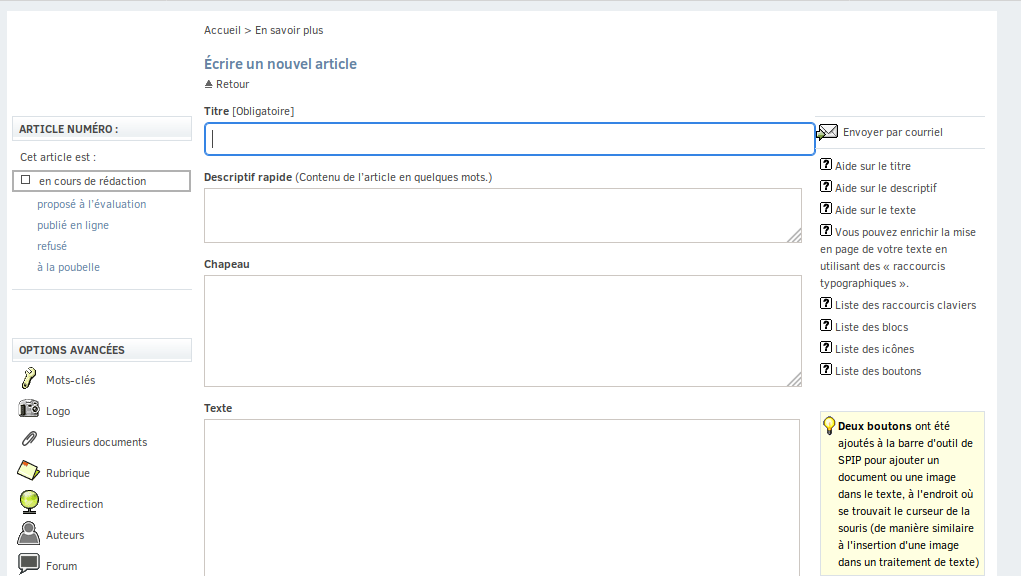Viewport: 1021px width, 576px height.
Task: Click the lightbulb tip icon
Action: [829, 426]
